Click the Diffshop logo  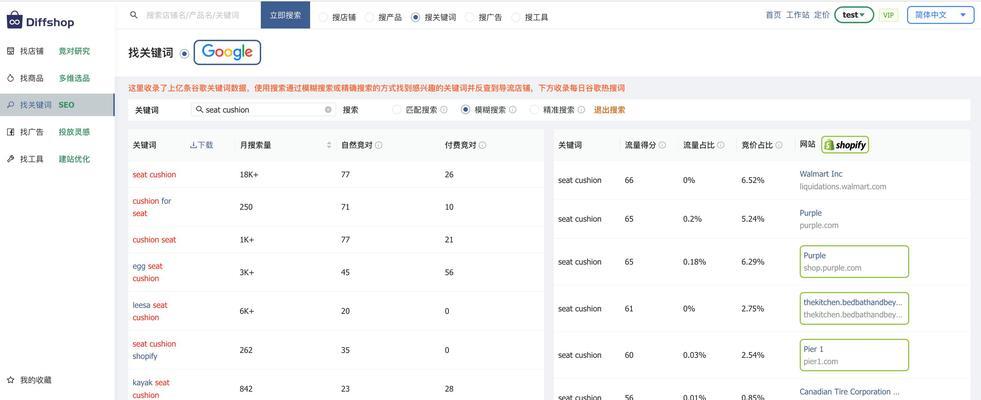(41, 21)
